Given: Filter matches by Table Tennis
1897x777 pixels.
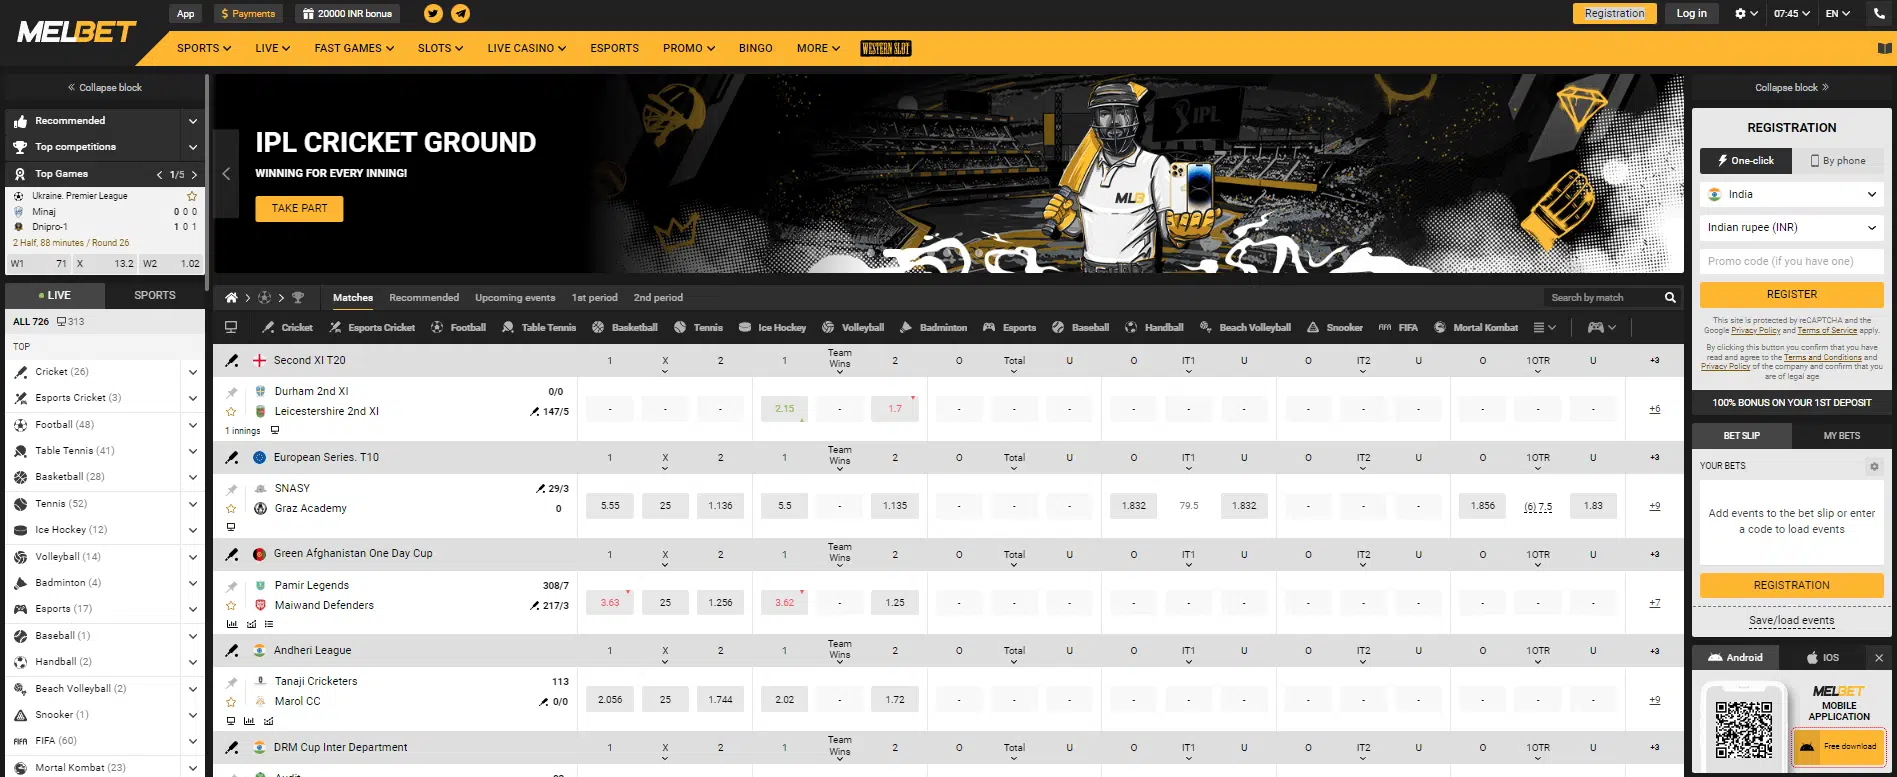Looking at the screenshot, I should tap(539, 327).
